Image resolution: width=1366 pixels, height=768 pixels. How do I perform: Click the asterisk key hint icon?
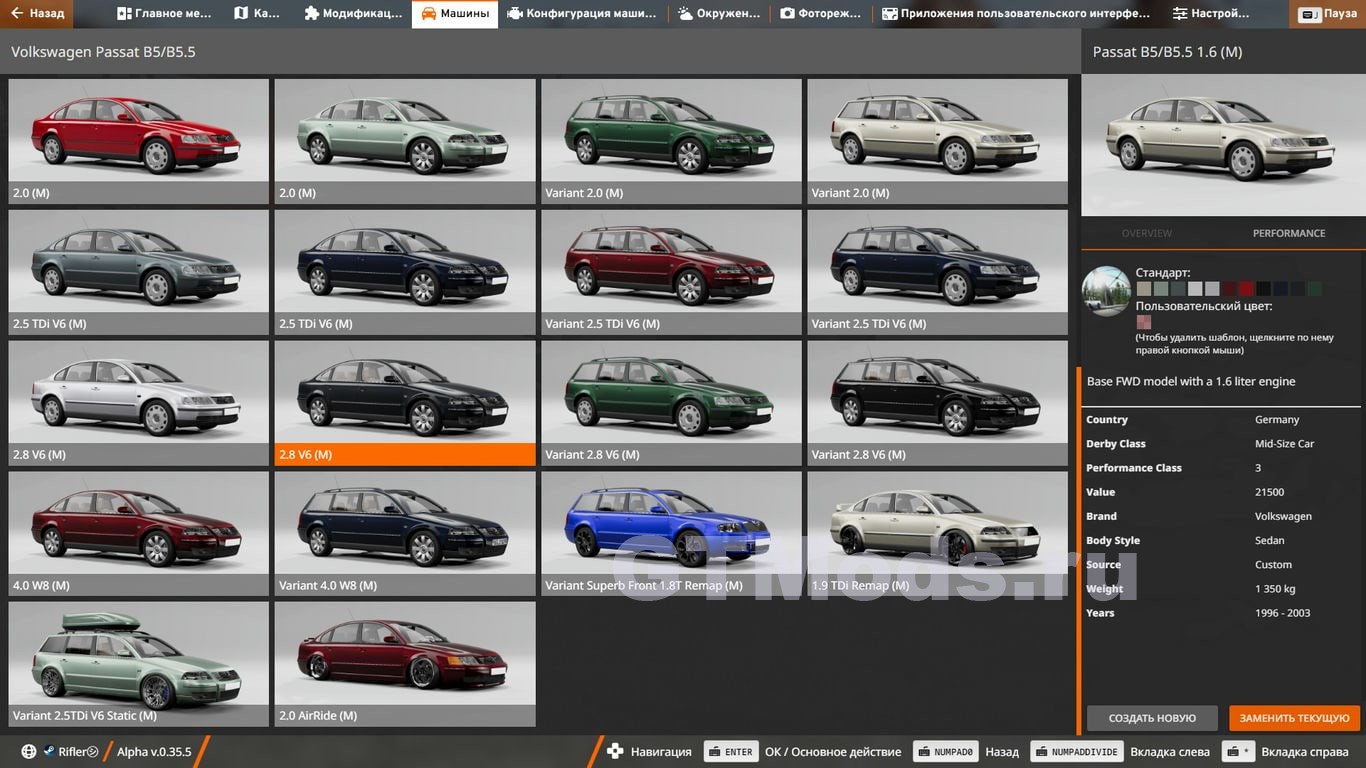[x=1239, y=752]
